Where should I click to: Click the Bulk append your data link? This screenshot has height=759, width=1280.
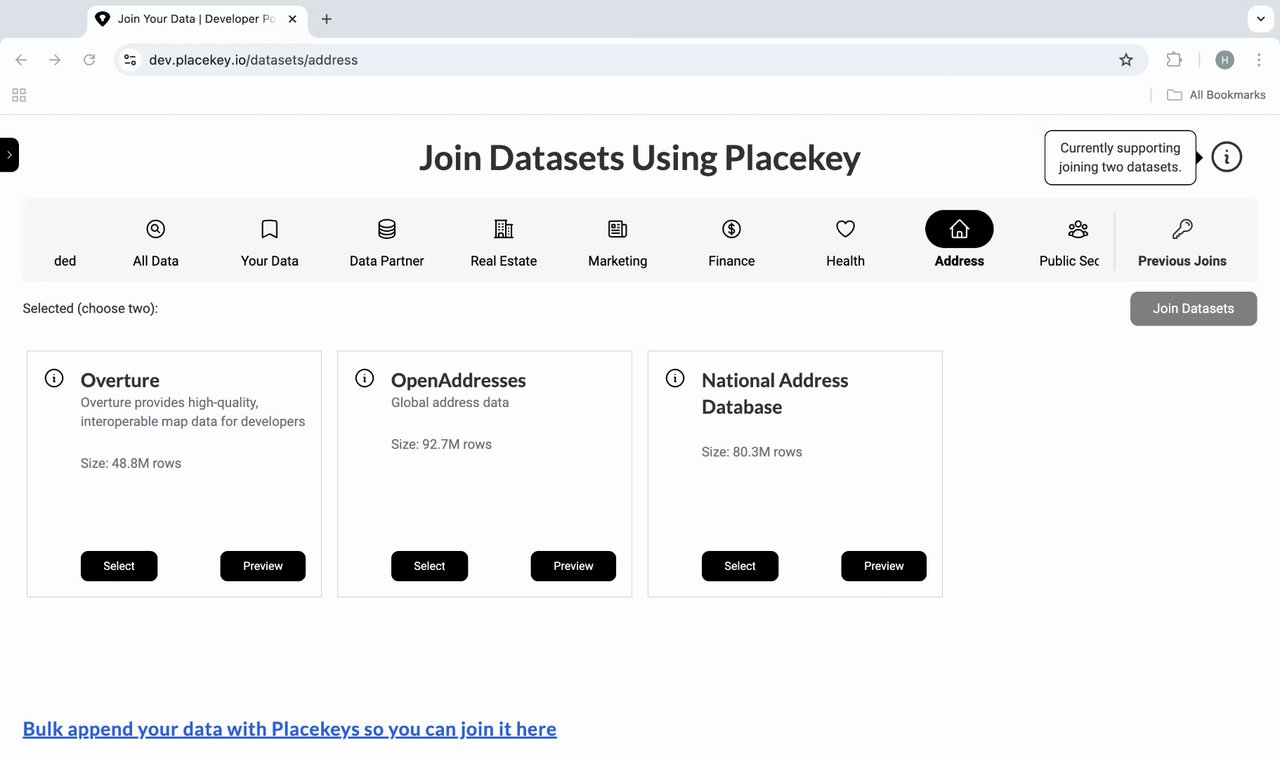pos(289,729)
